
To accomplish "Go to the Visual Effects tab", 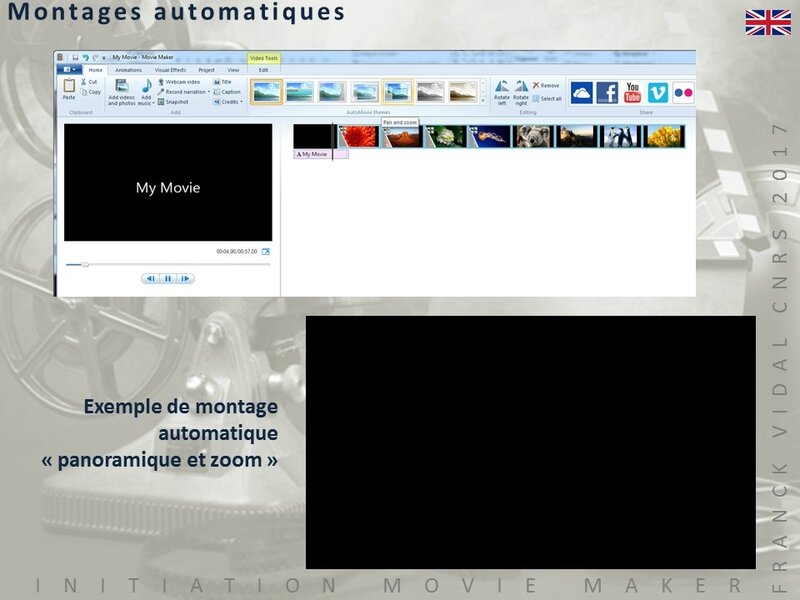I will [x=170, y=70].
